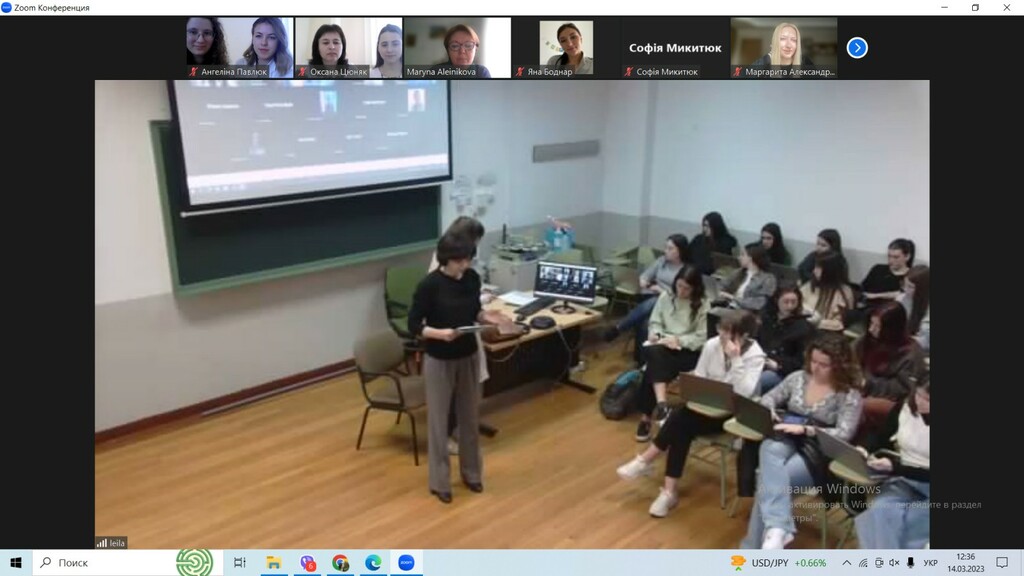Click the Windows Start button
Image resolution: width=1024 pixels, height=576 pixels.
pyautogui.click(x=16, y=563)
